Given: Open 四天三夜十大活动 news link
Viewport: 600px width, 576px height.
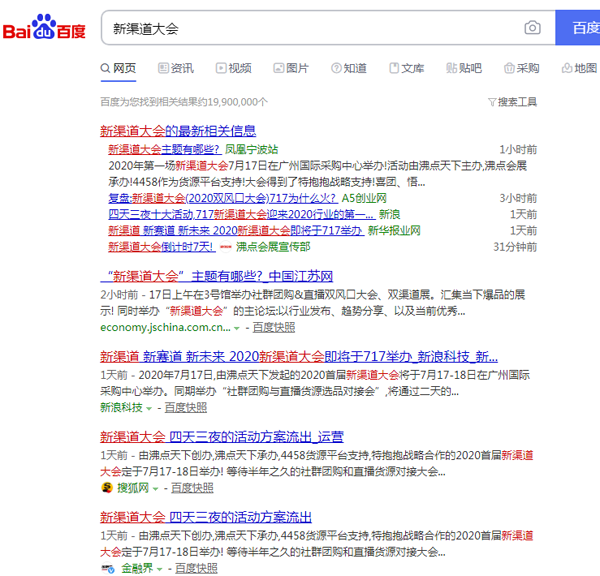Looking at the screenshot, I should [242, 214].
